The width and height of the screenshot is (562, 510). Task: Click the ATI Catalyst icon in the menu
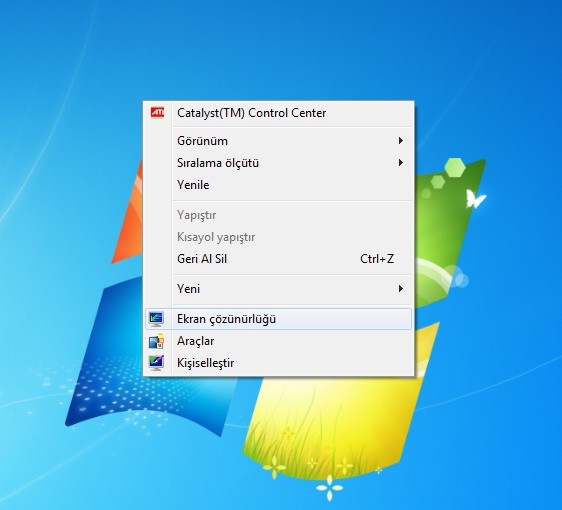pos(157,113)
